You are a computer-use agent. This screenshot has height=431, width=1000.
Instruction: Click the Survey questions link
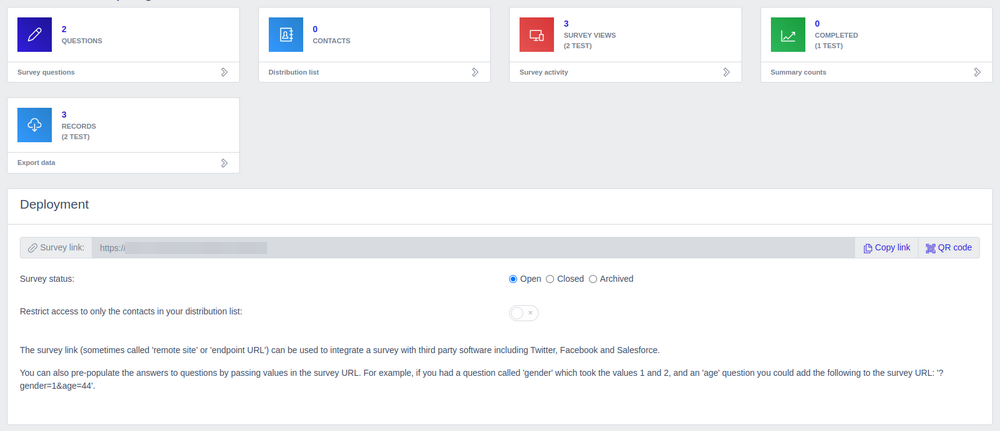(46, 72)
